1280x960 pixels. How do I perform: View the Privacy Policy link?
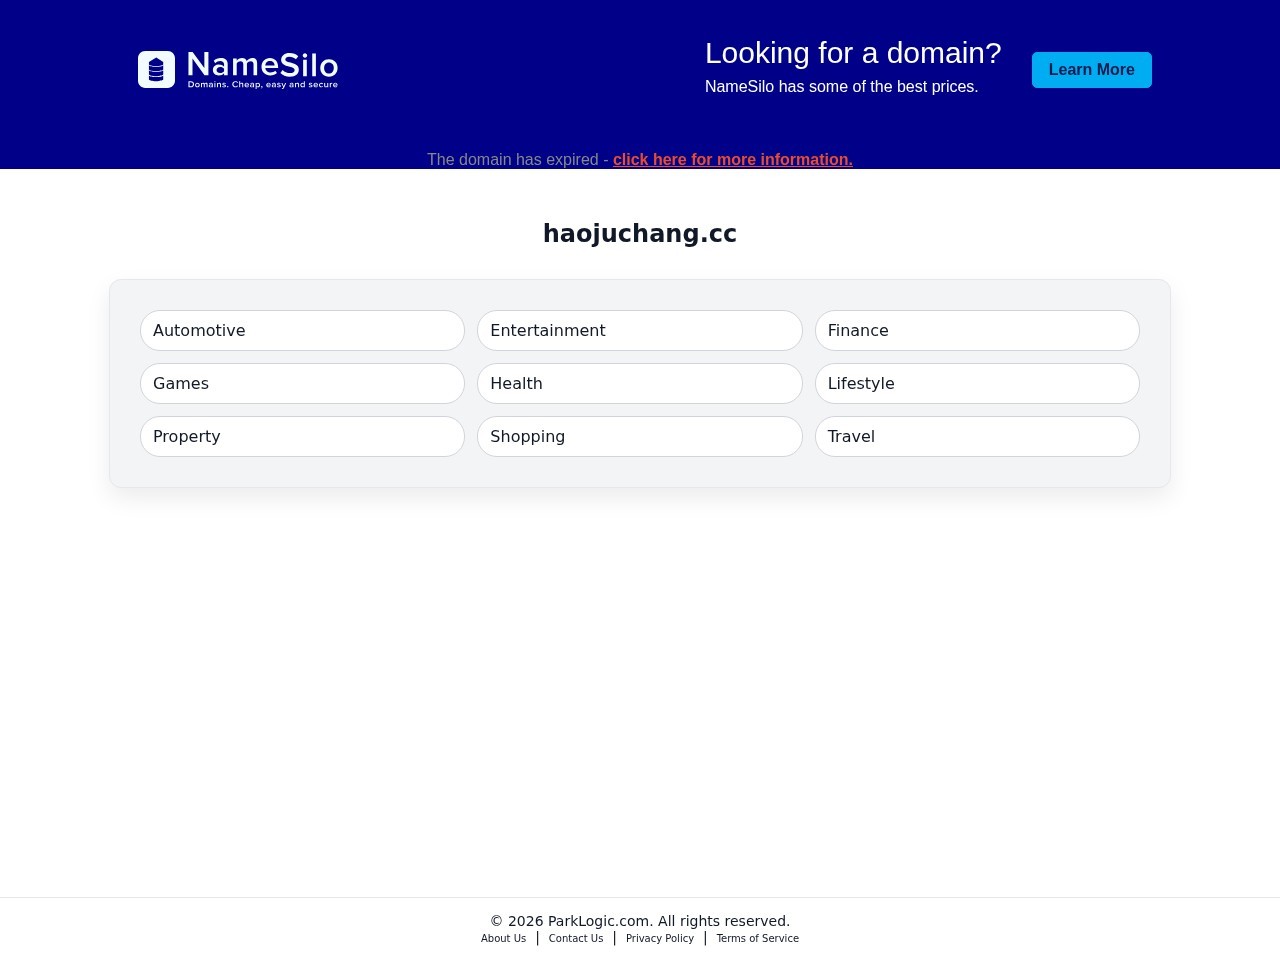659,939
